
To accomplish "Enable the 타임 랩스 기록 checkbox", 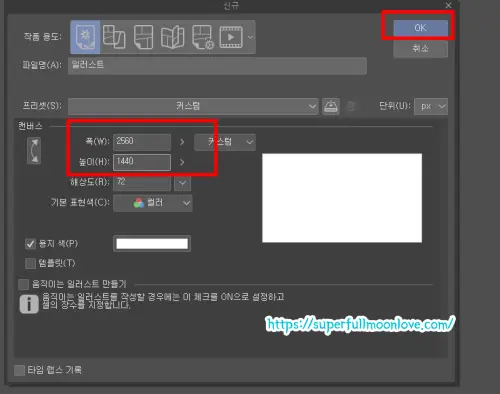I will pos(20,370).
